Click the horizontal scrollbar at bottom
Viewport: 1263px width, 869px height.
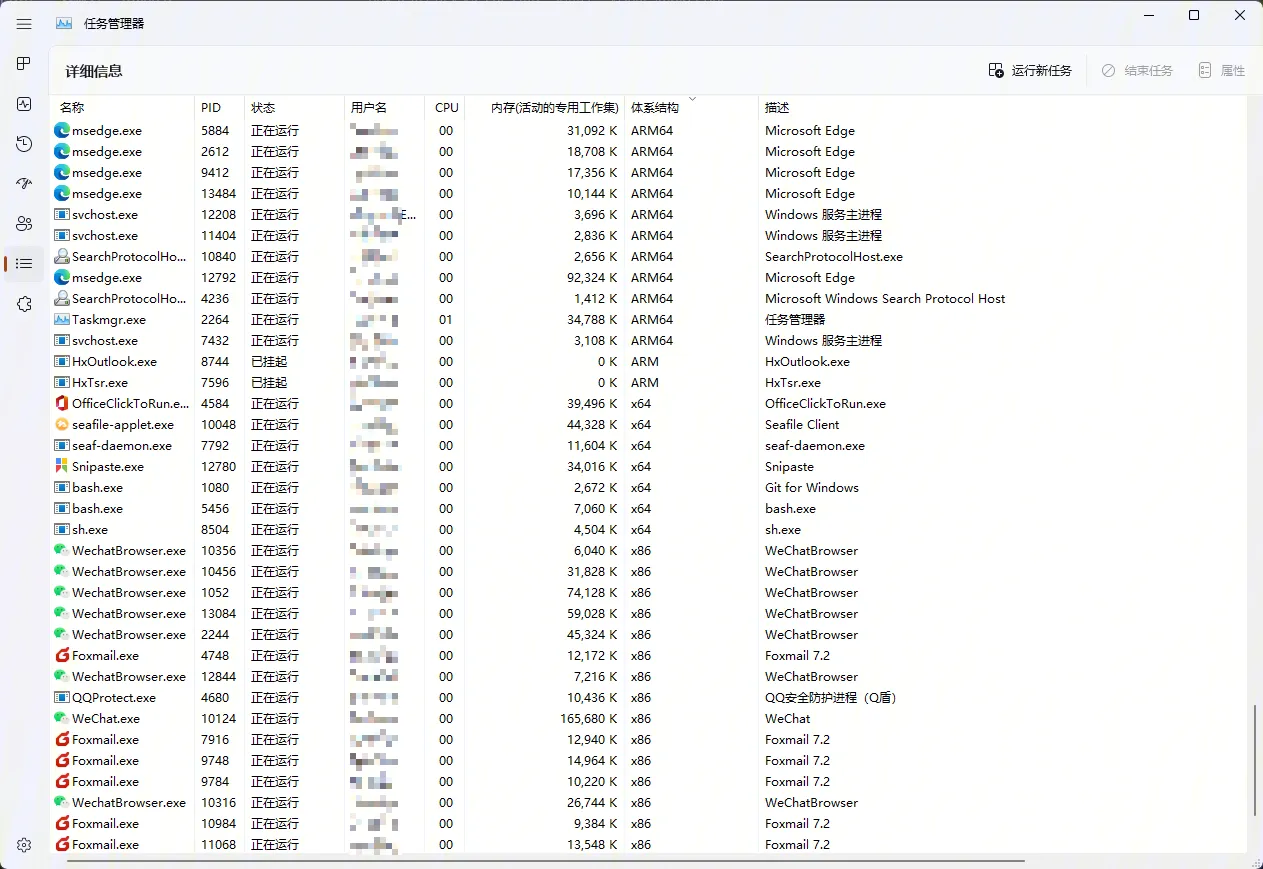[x=545, y=860]
